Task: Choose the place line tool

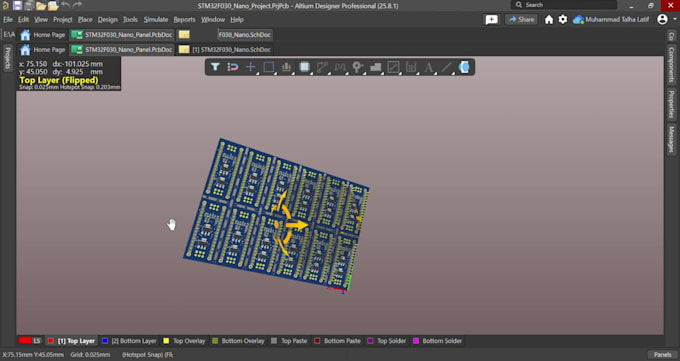Action: pyautogui.click(x=446, y=67)
